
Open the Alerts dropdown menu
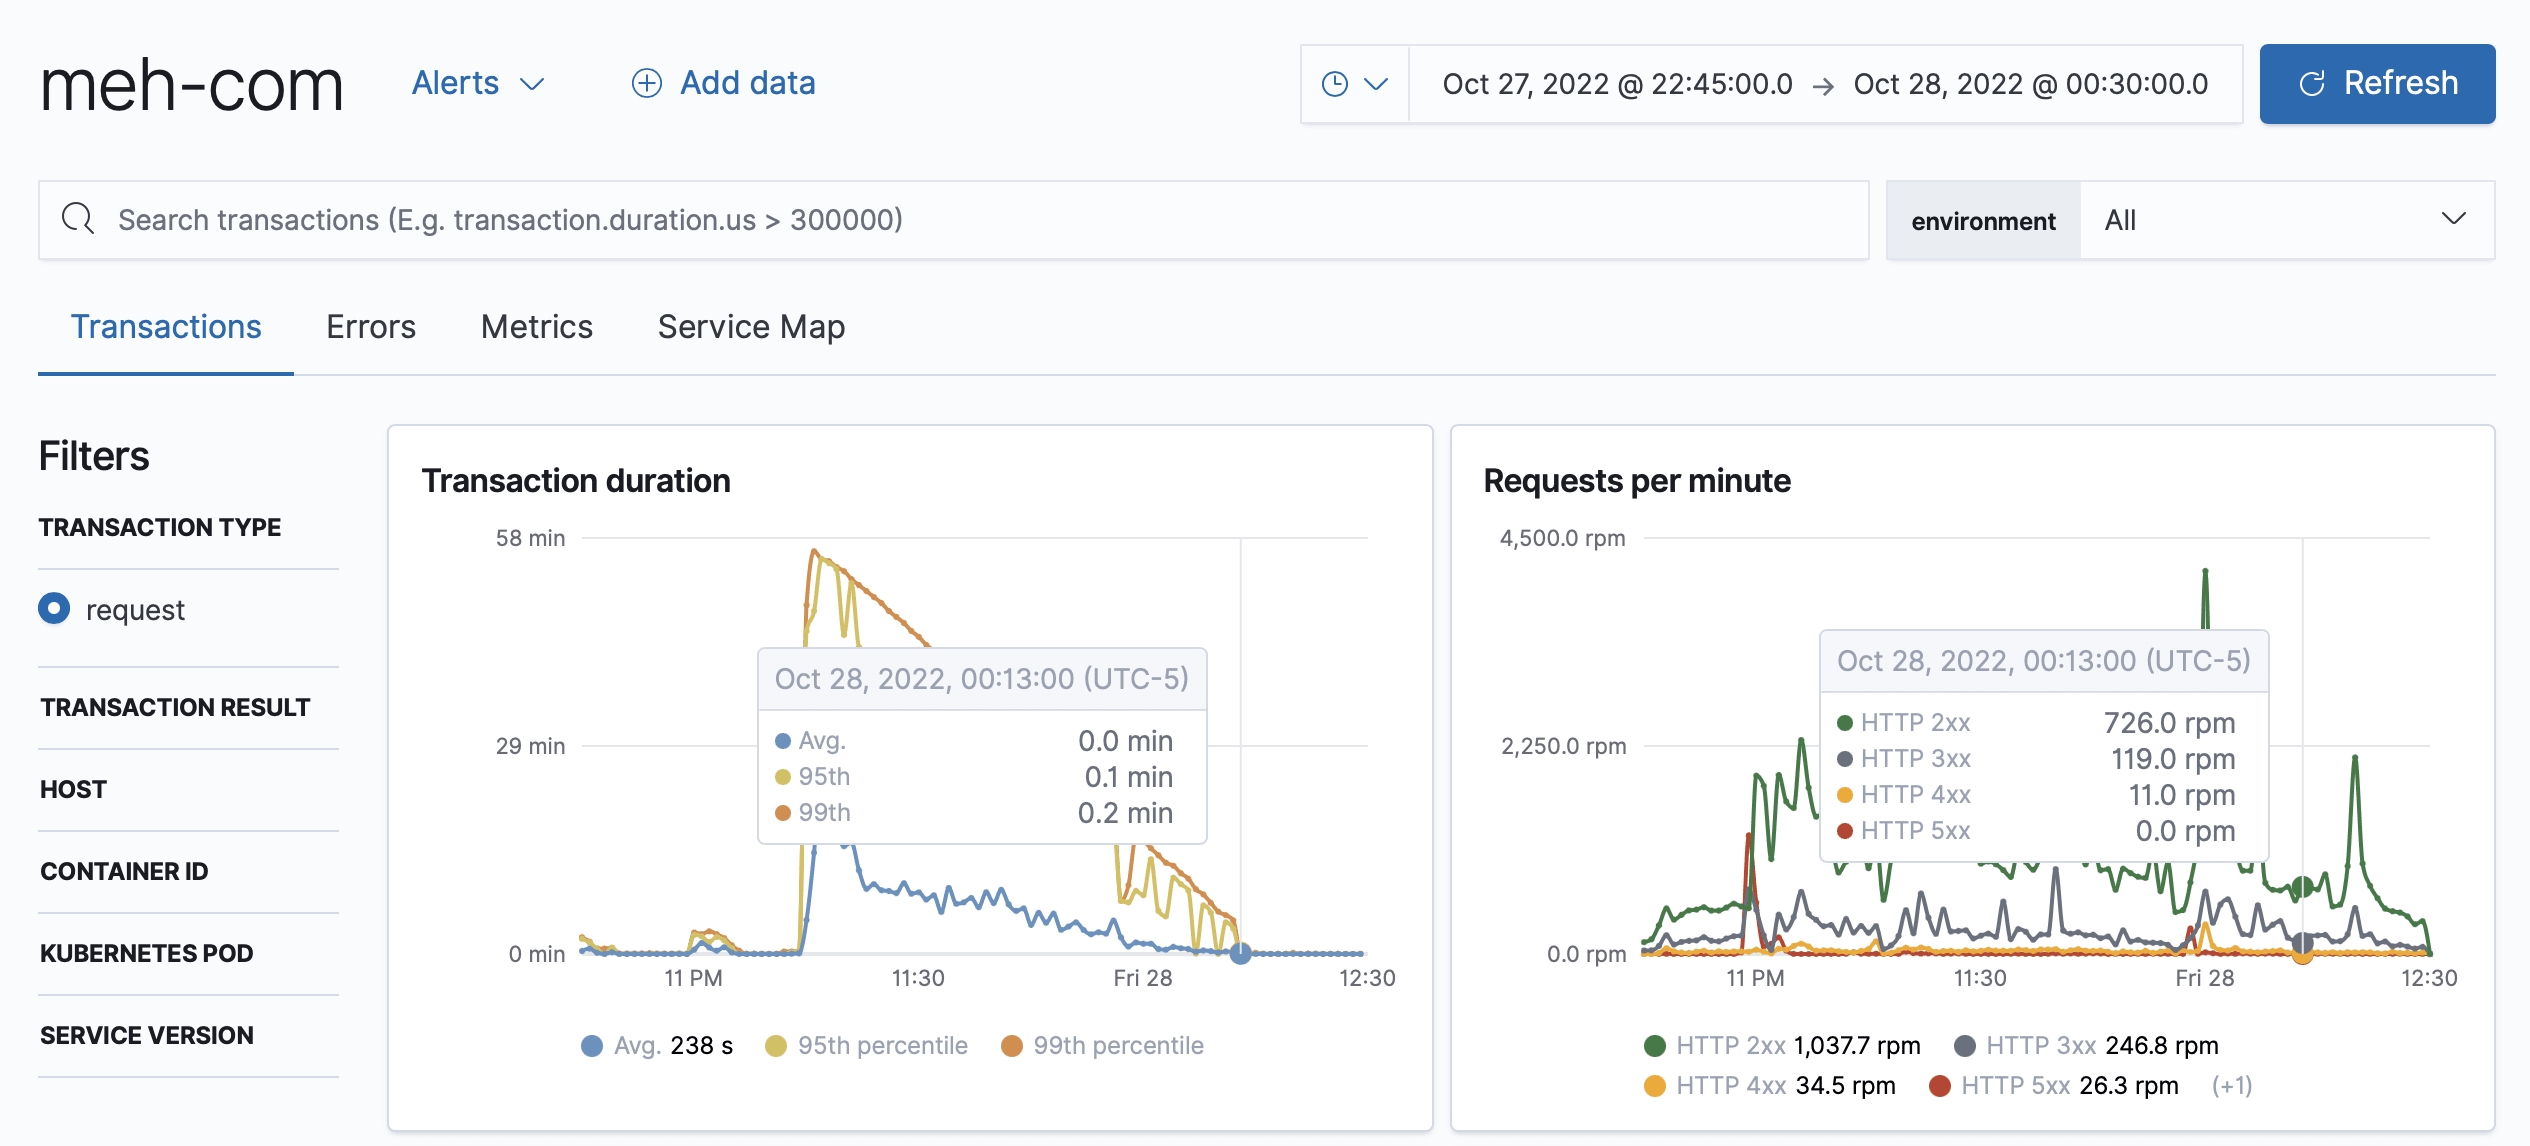[x=477, y=83]
